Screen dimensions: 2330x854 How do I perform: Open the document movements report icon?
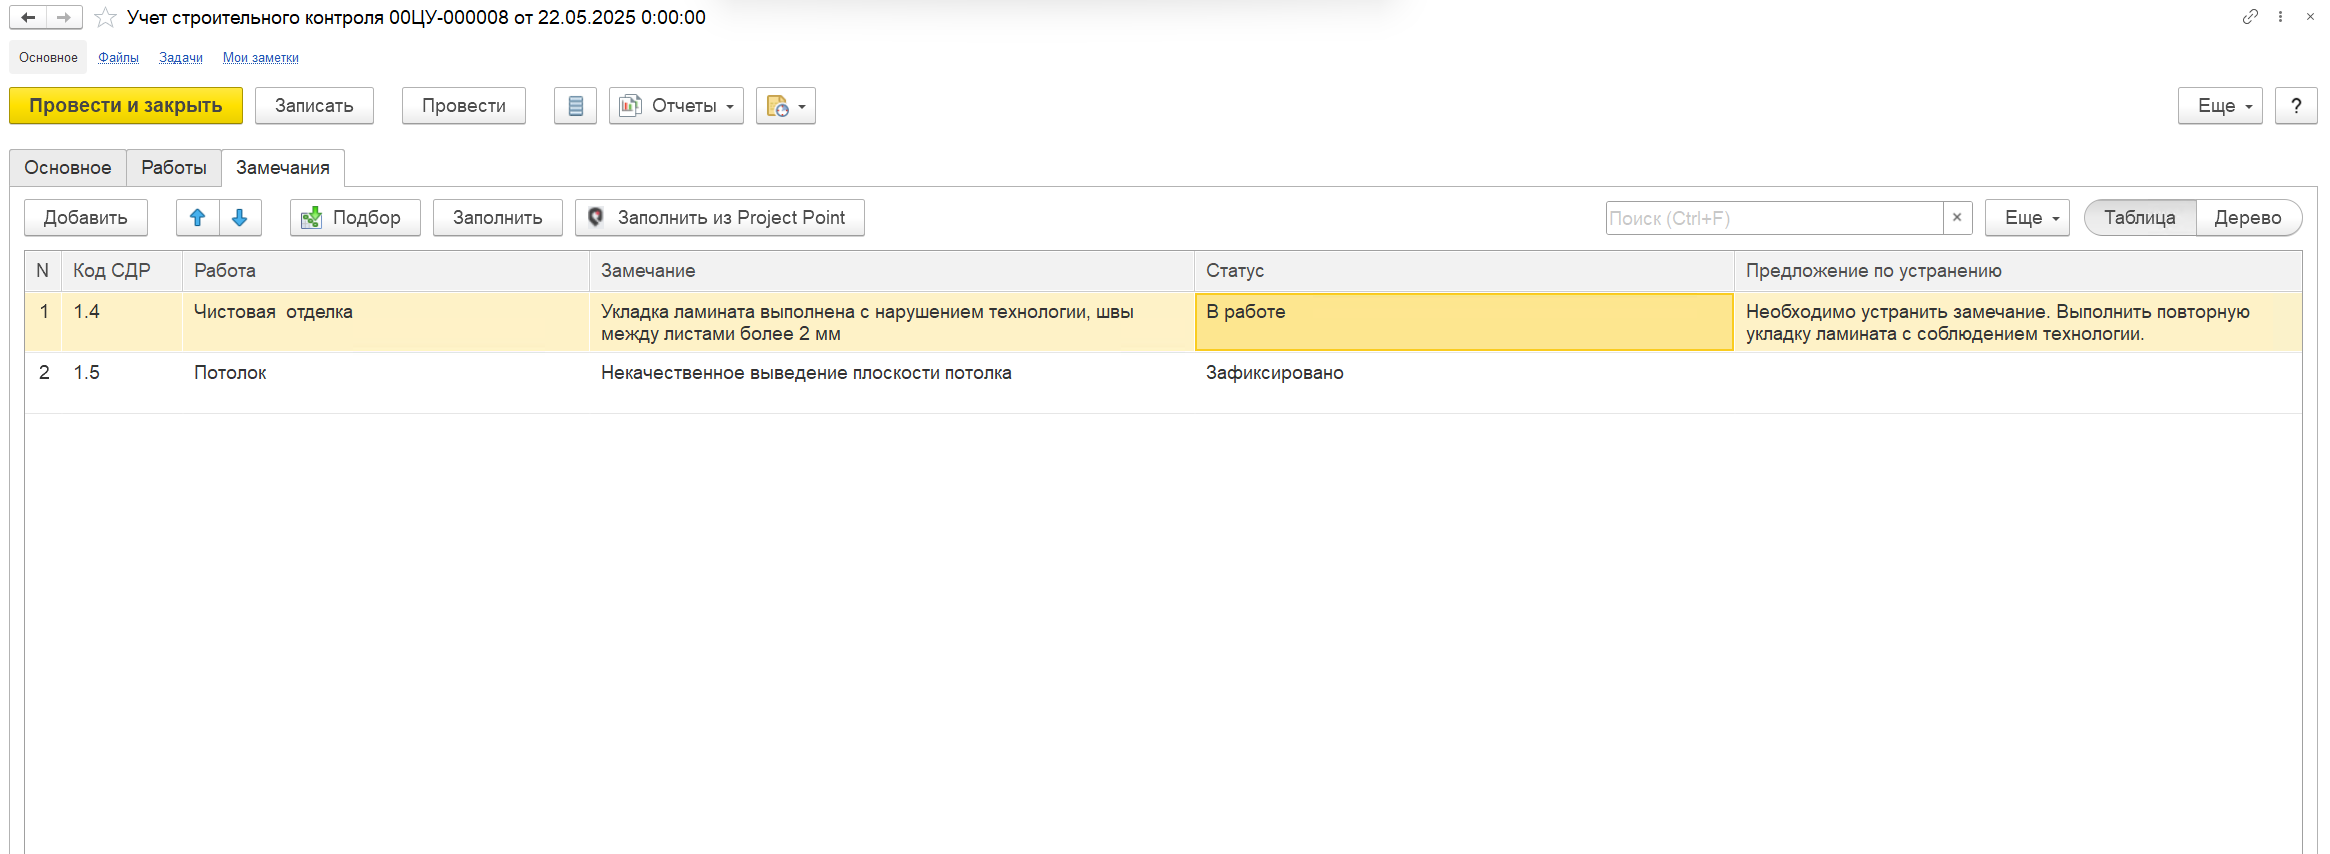pyautogui.click(x=575, y=106)
